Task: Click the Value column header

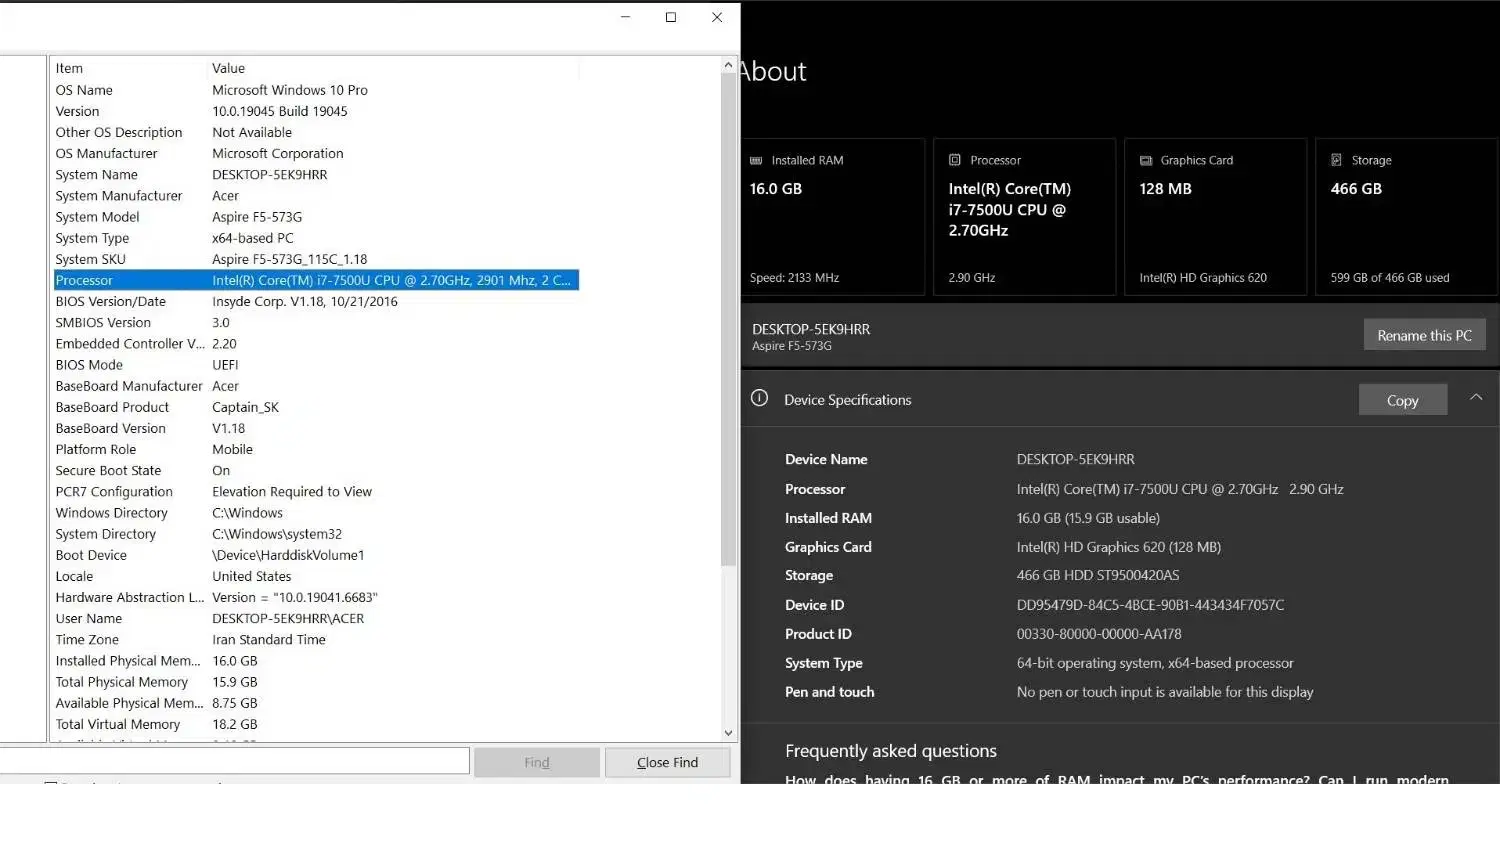Action: click(393, 68)
